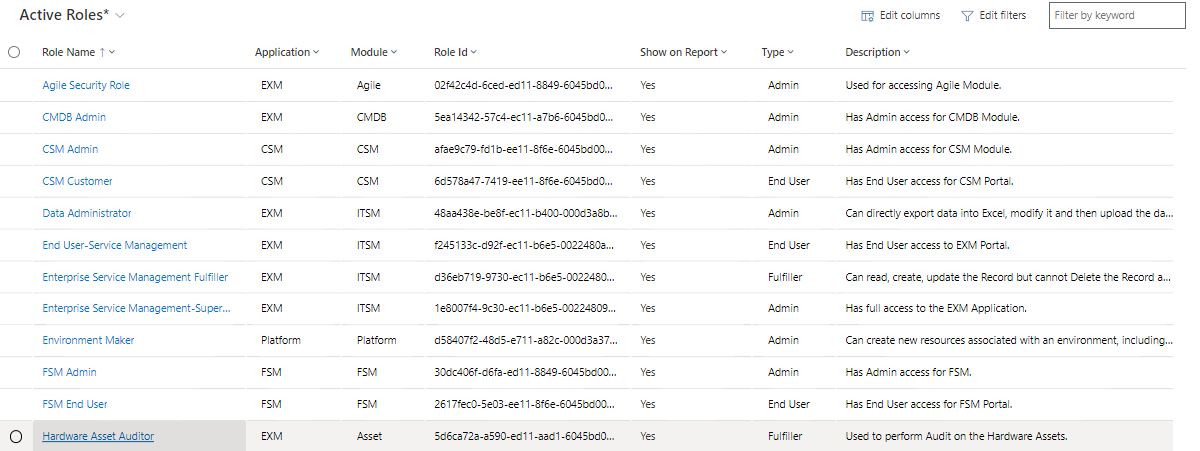The width and height of the screenshot is (1200, 451).
Task: Expand the Role Id column header menu
Action: click(x=473, y=52)
